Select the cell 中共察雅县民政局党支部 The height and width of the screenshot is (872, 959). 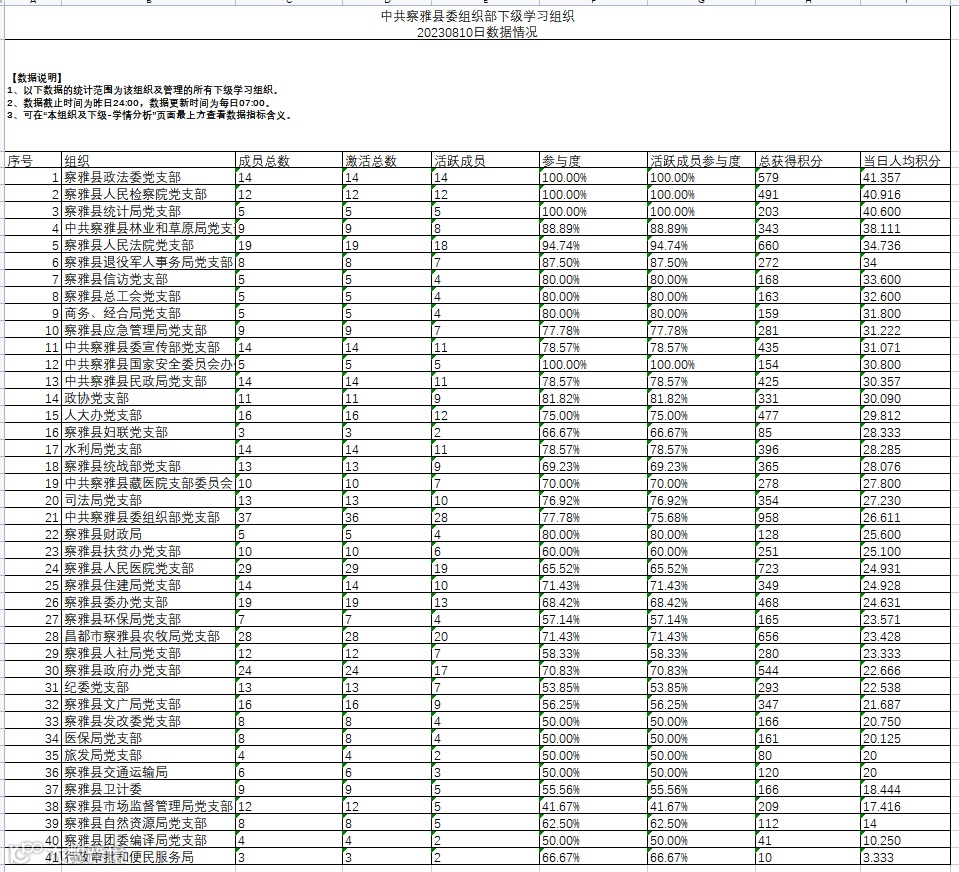click(x=149, y=382)
